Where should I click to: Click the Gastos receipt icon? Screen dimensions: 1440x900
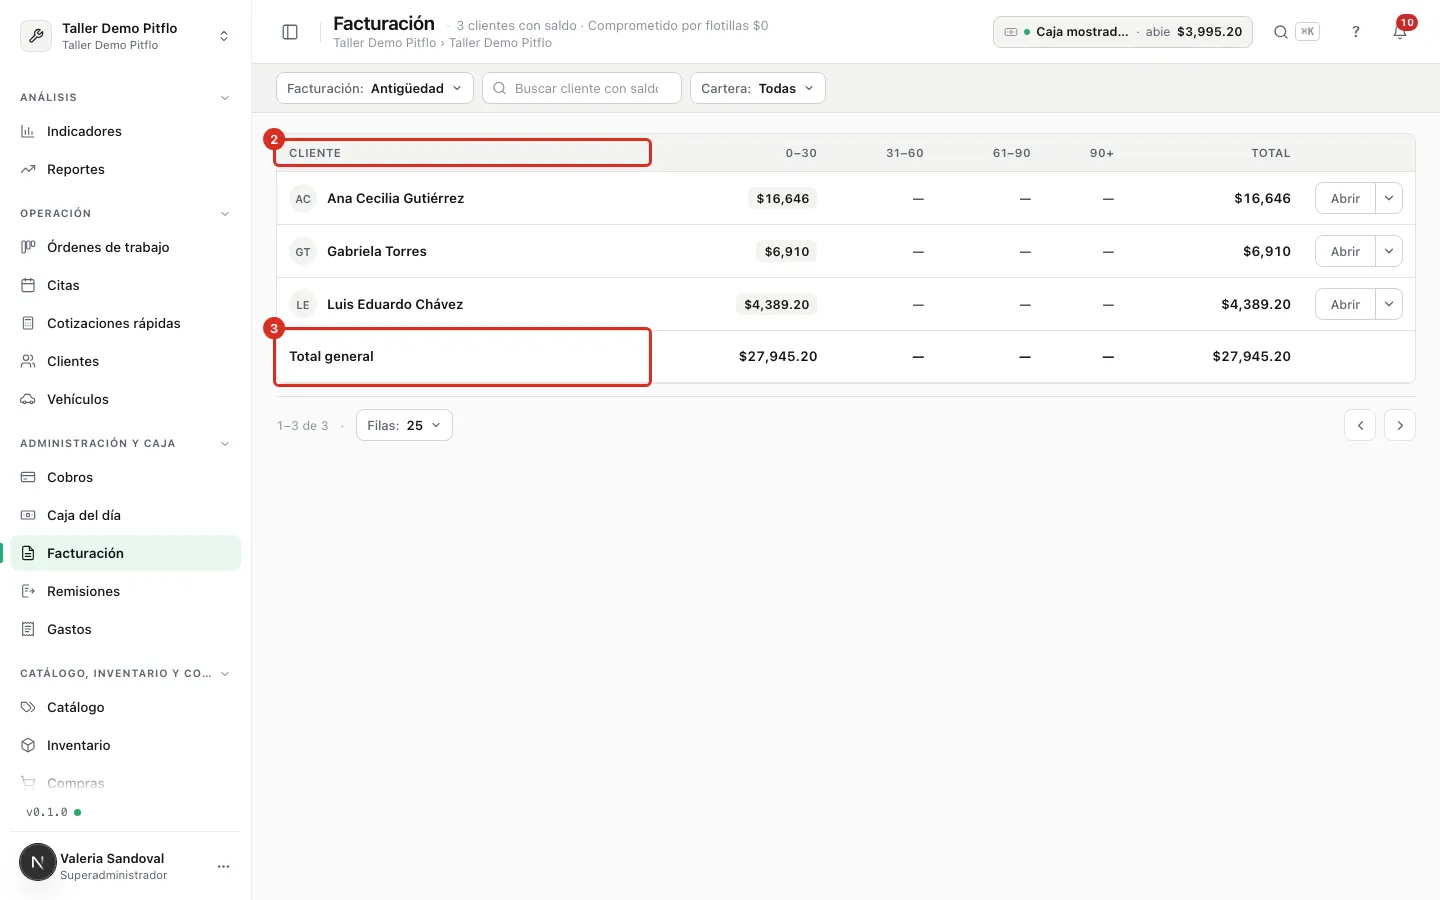(28, 629)
